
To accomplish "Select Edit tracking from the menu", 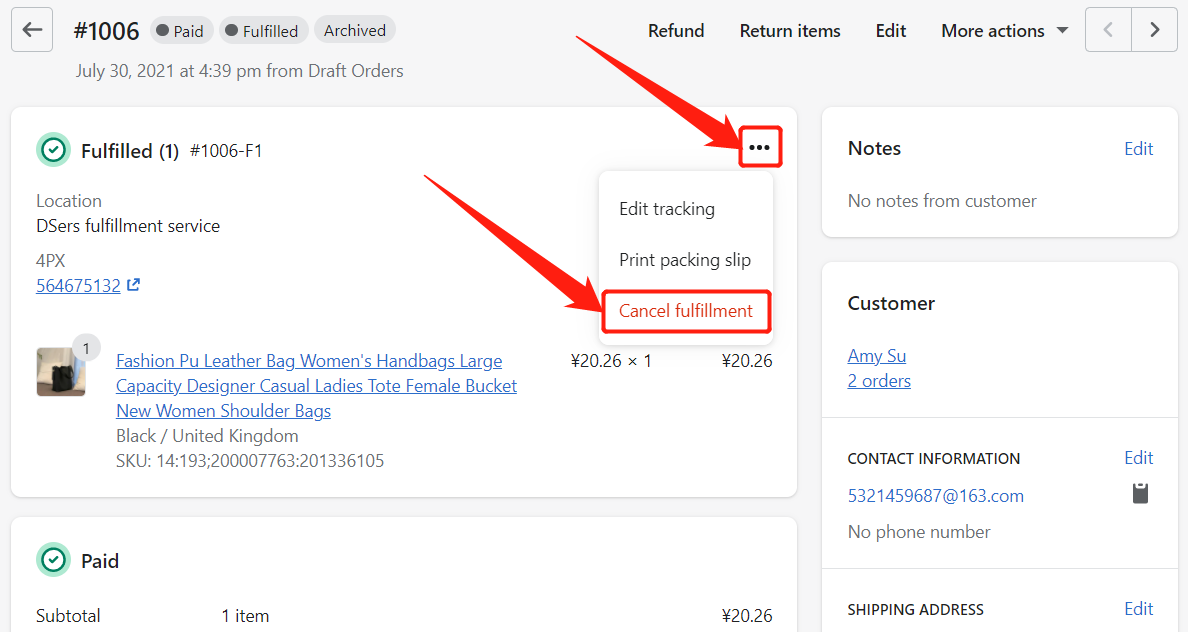I will pos(667,208).
